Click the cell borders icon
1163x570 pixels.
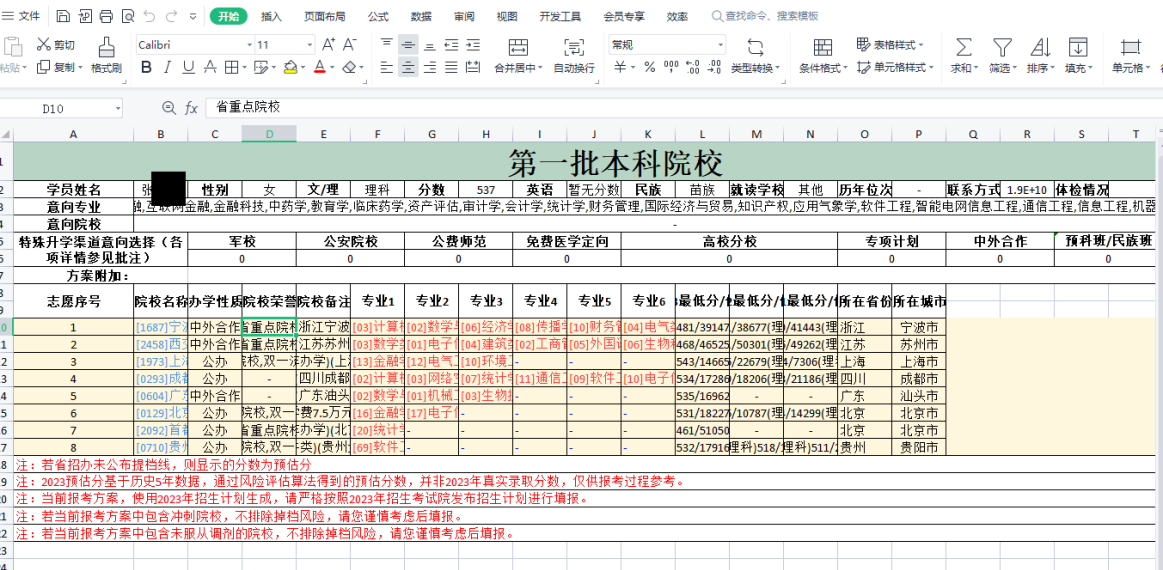coord(231,68)
